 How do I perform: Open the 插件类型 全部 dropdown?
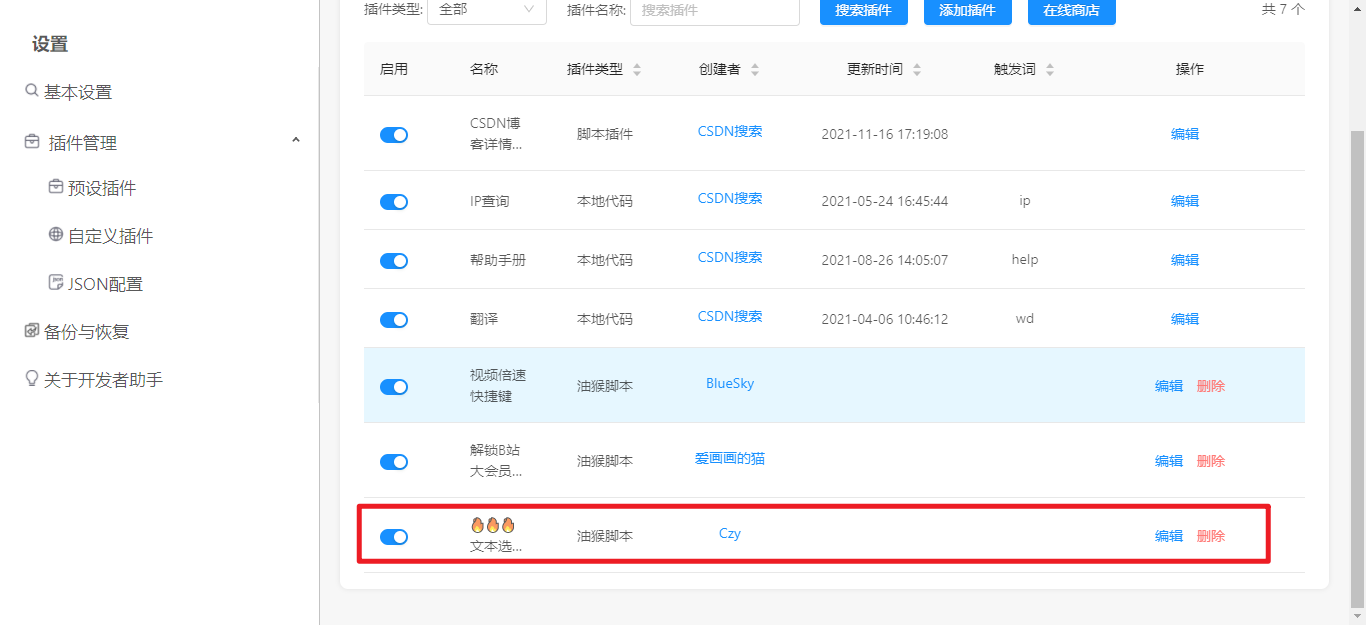[487, 10]
